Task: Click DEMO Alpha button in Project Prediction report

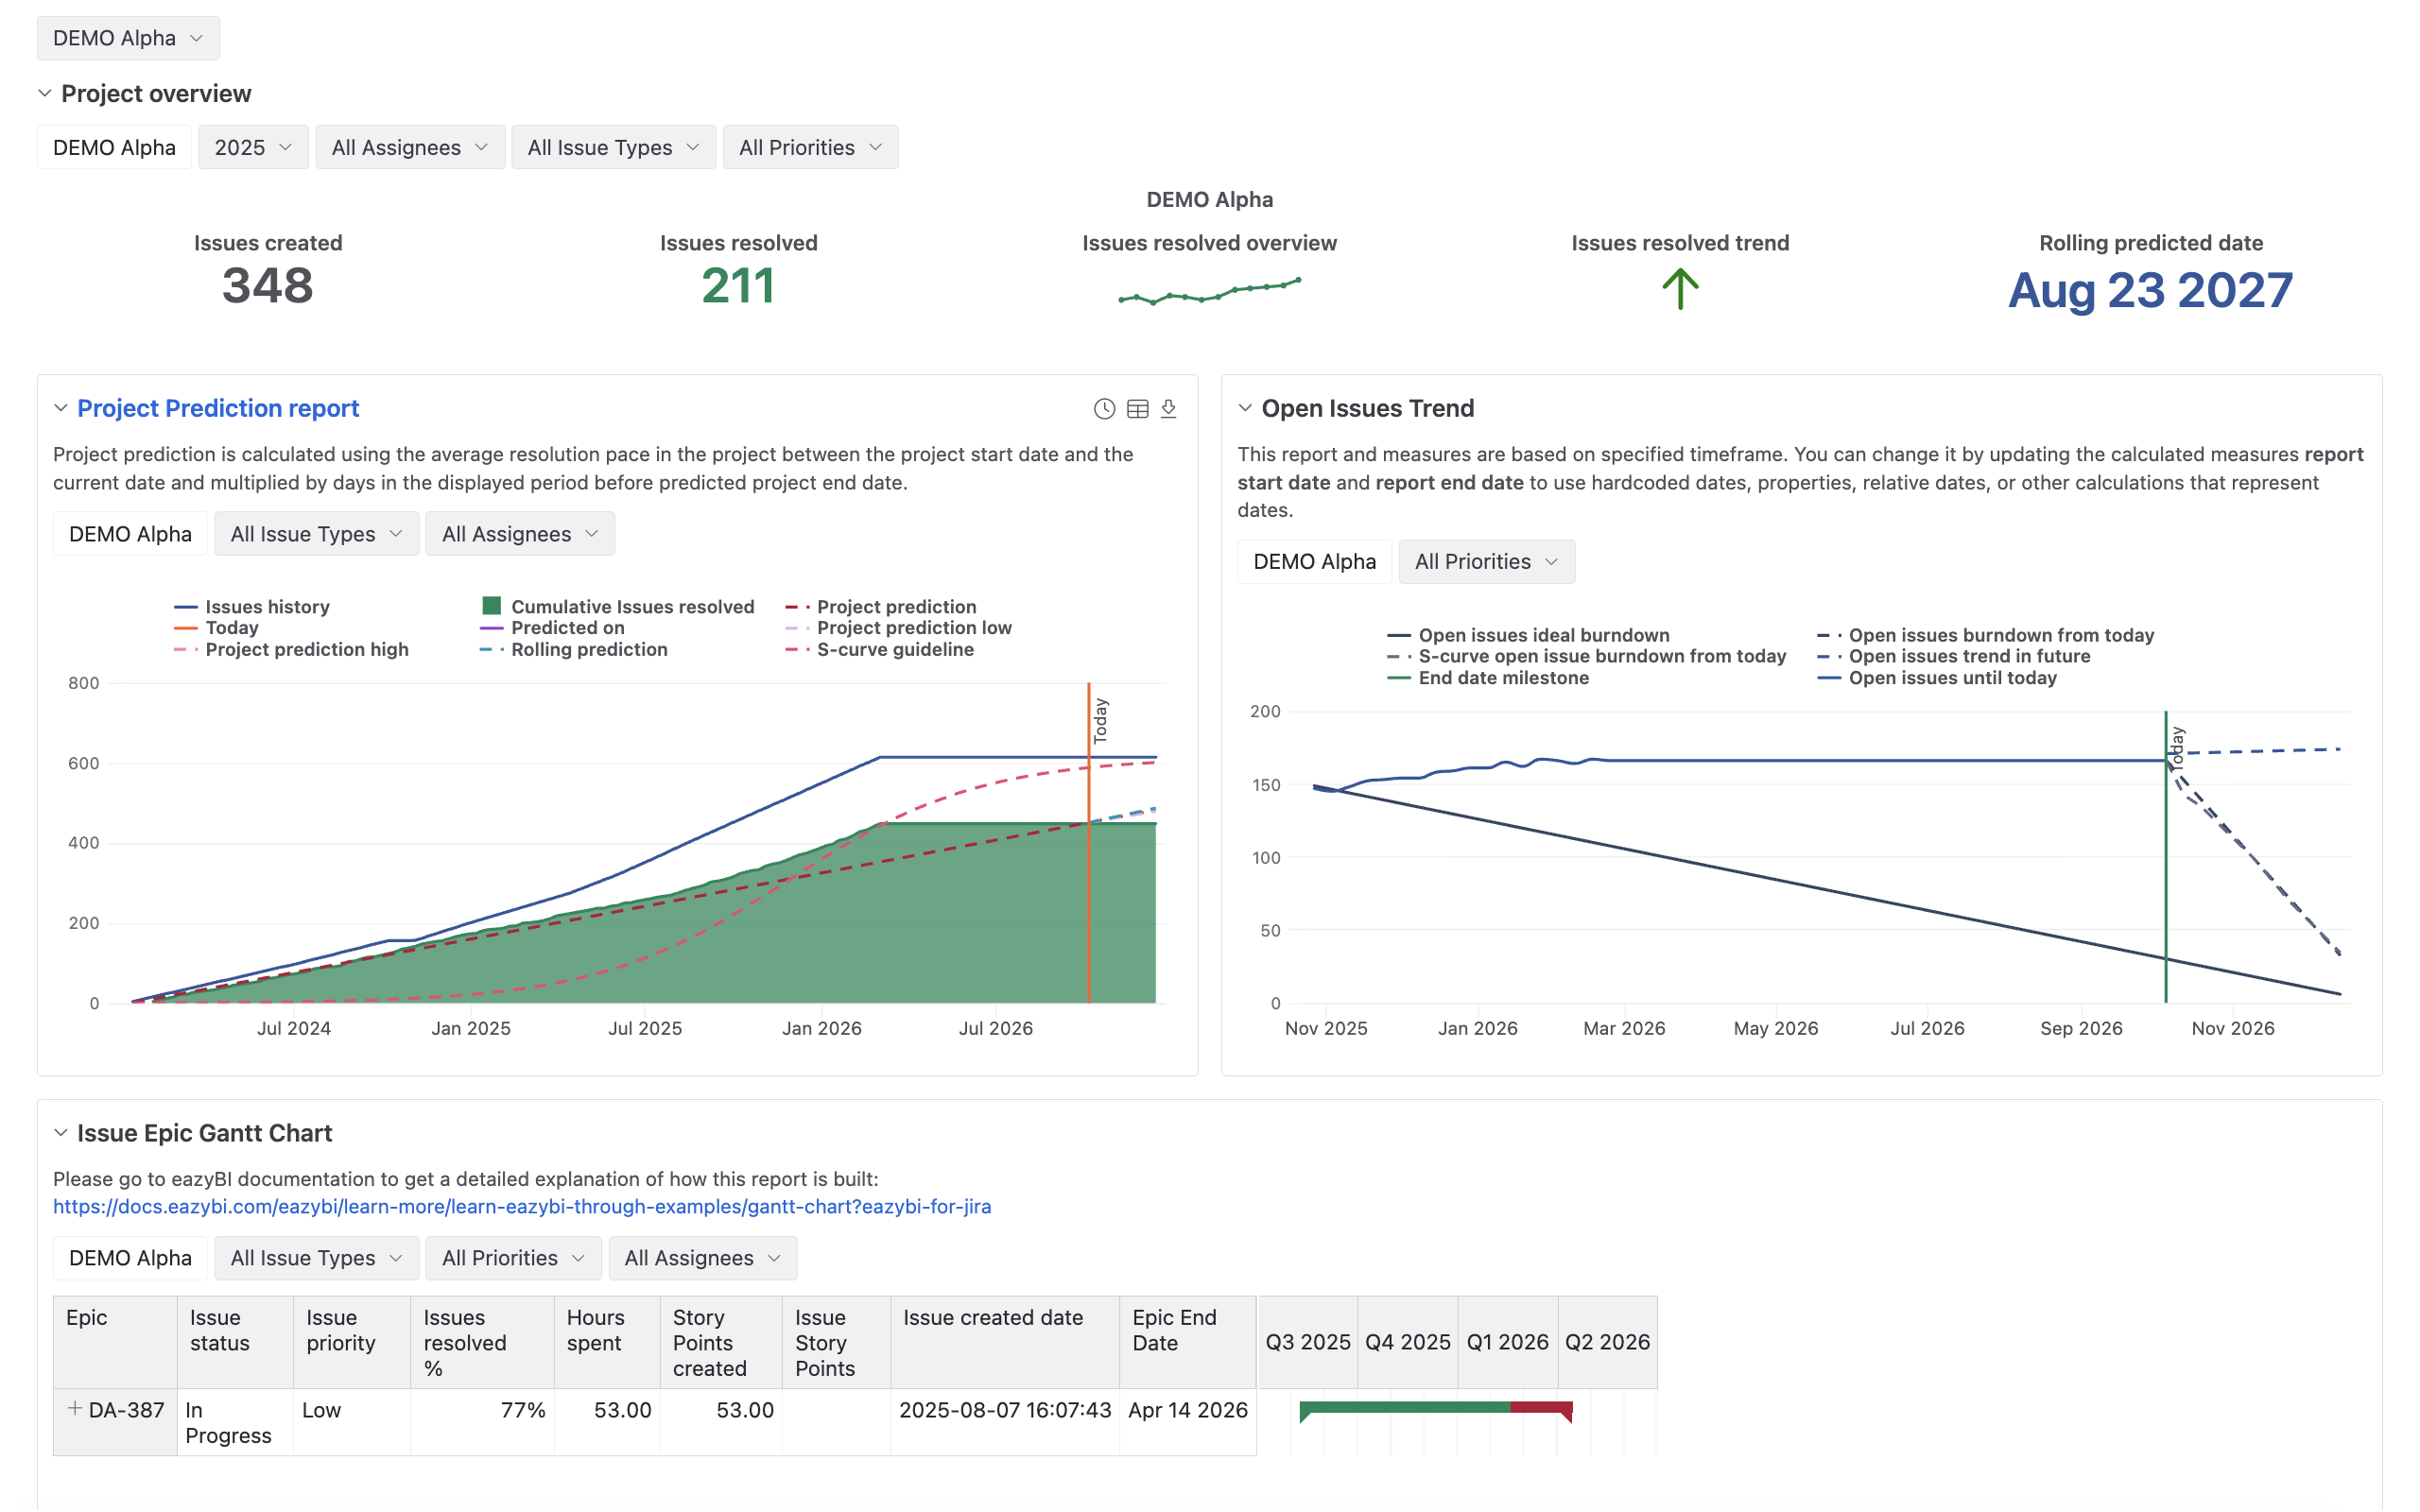Action: (130, 534)
